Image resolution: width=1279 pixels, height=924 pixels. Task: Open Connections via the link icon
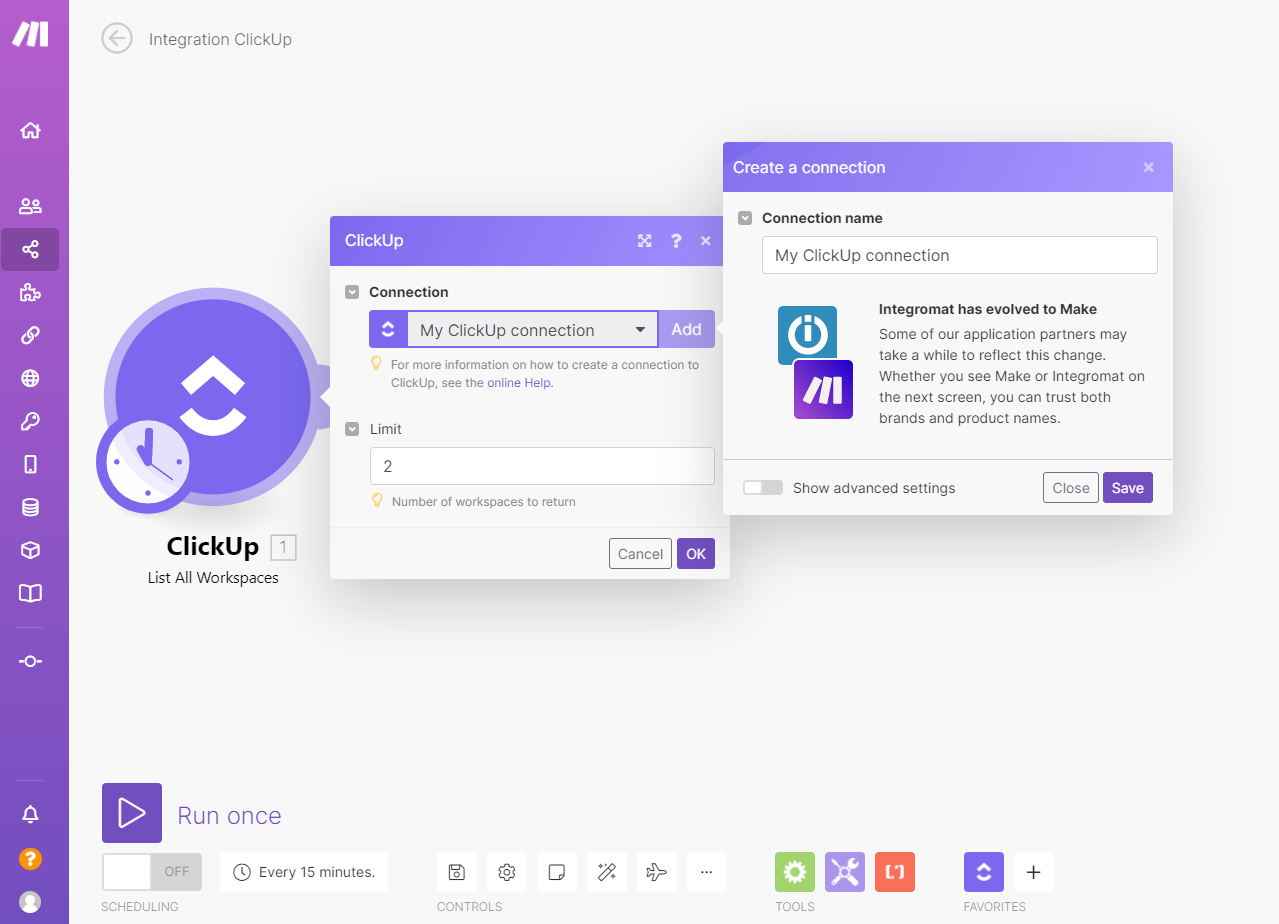[x=30, y=334]
